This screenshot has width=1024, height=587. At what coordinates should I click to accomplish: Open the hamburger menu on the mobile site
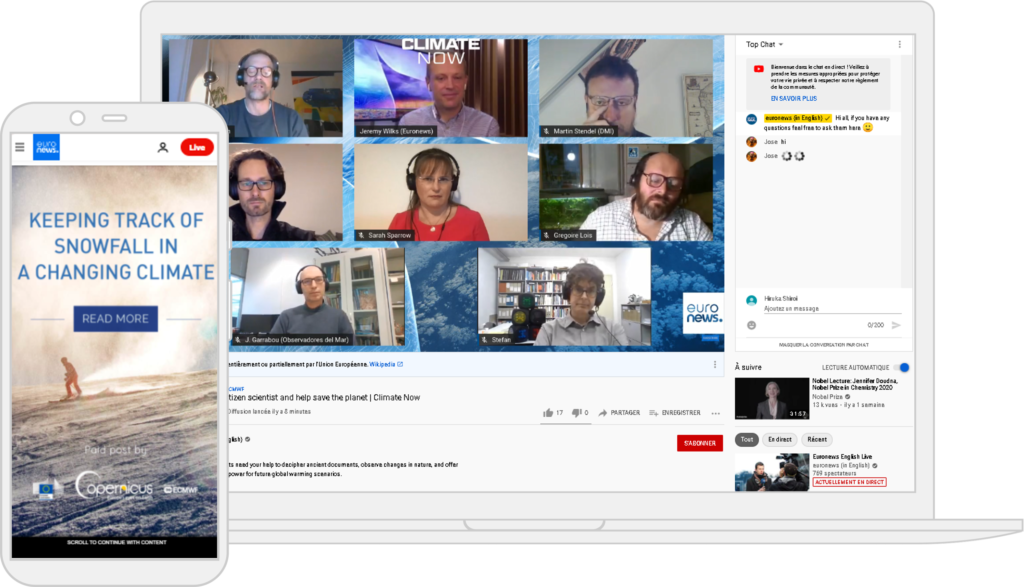20,147
